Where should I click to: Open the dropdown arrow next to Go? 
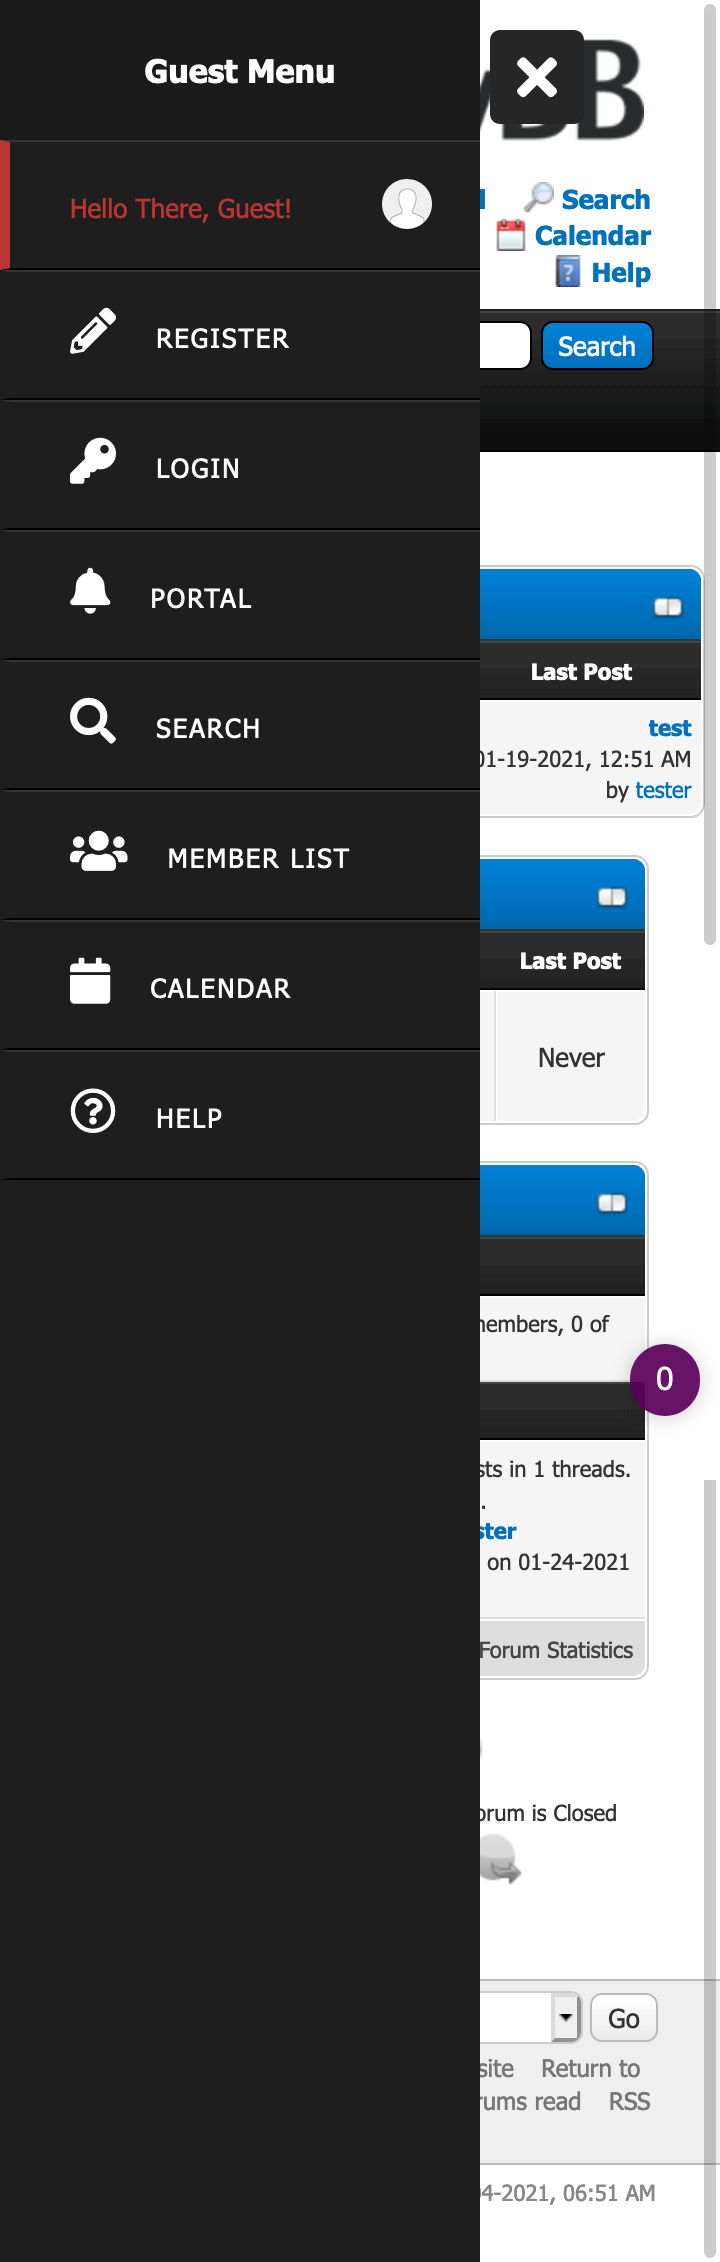[x=566, y=2018]
